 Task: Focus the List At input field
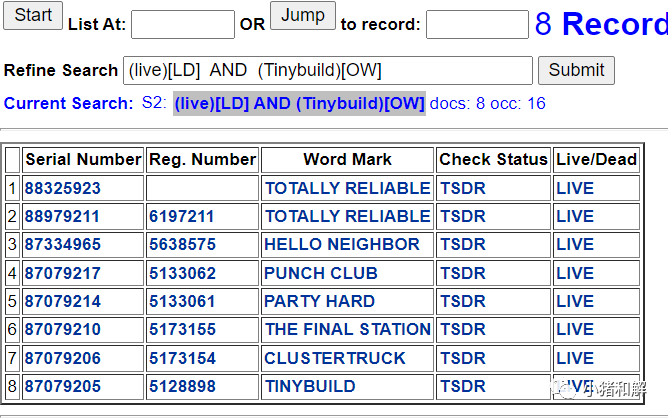[x=183, y=25]
